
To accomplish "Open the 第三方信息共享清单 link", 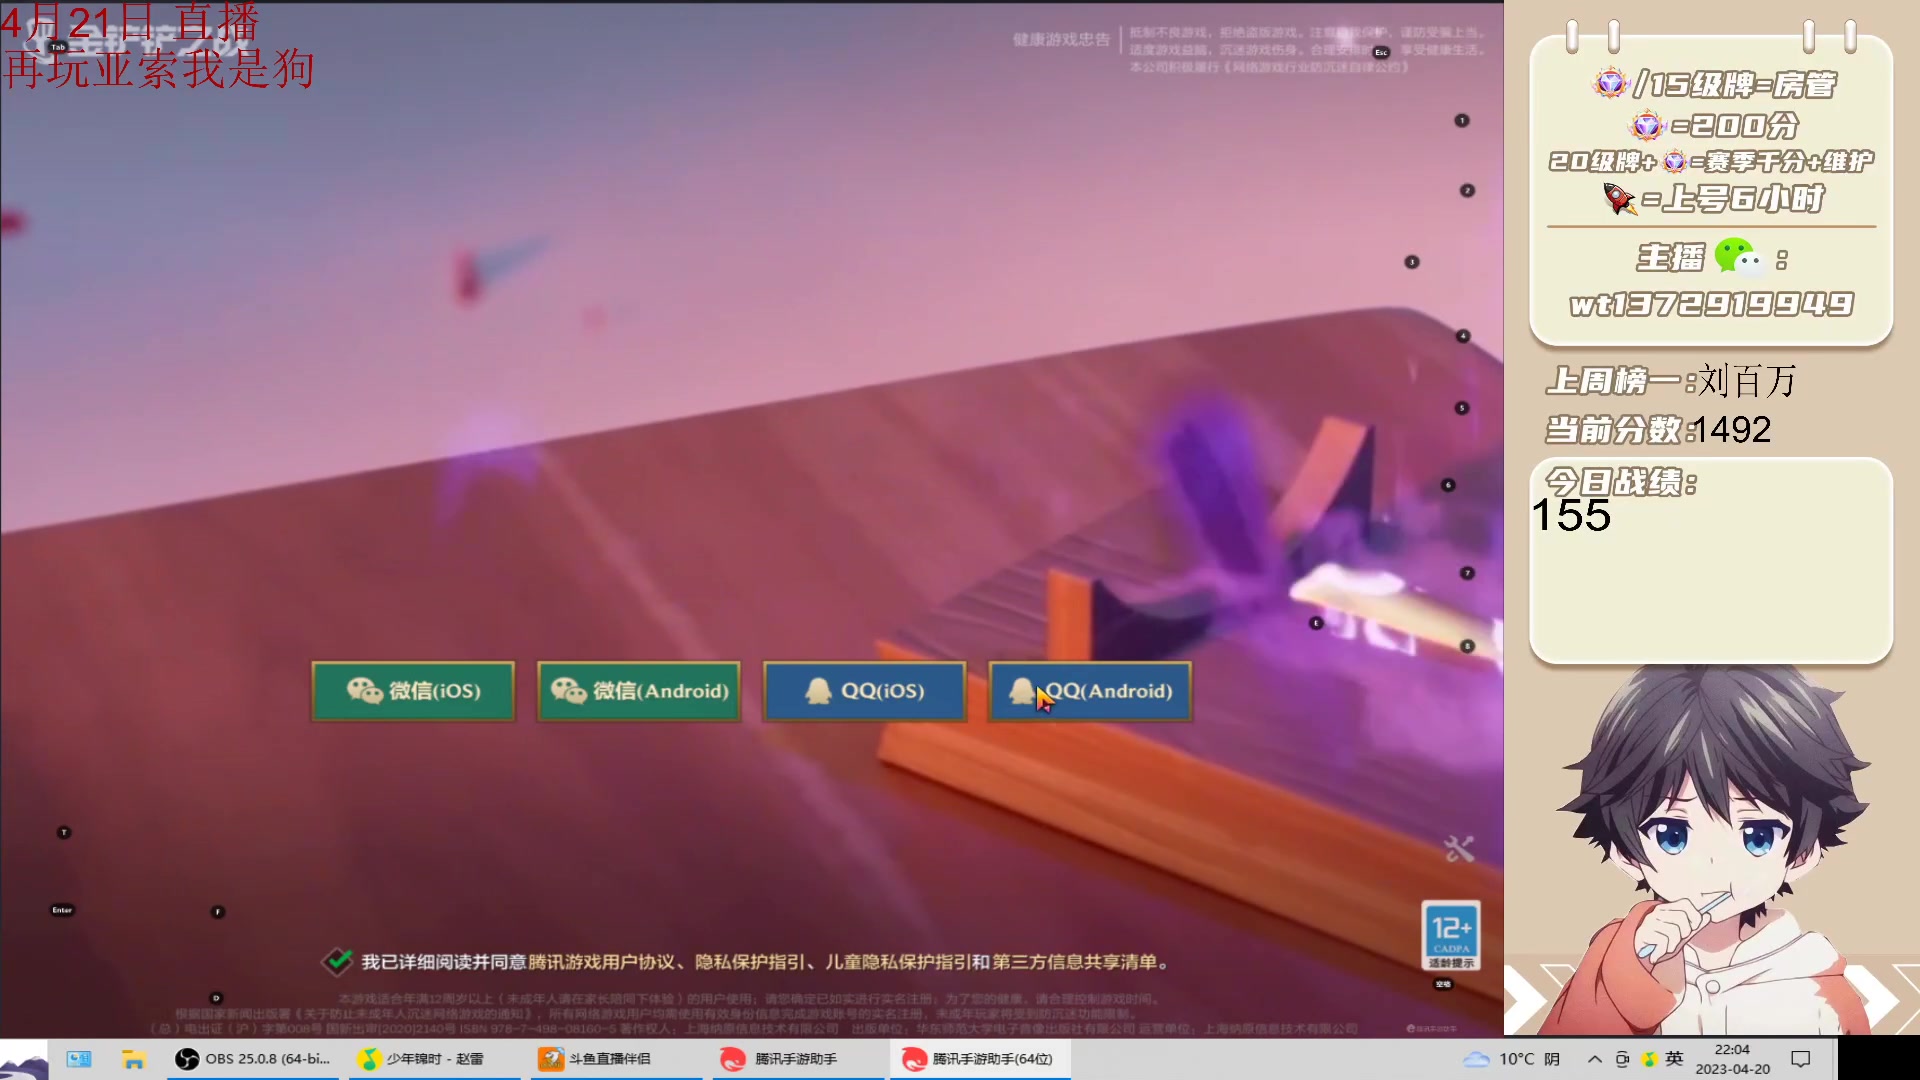I will tap(1074, 962).
